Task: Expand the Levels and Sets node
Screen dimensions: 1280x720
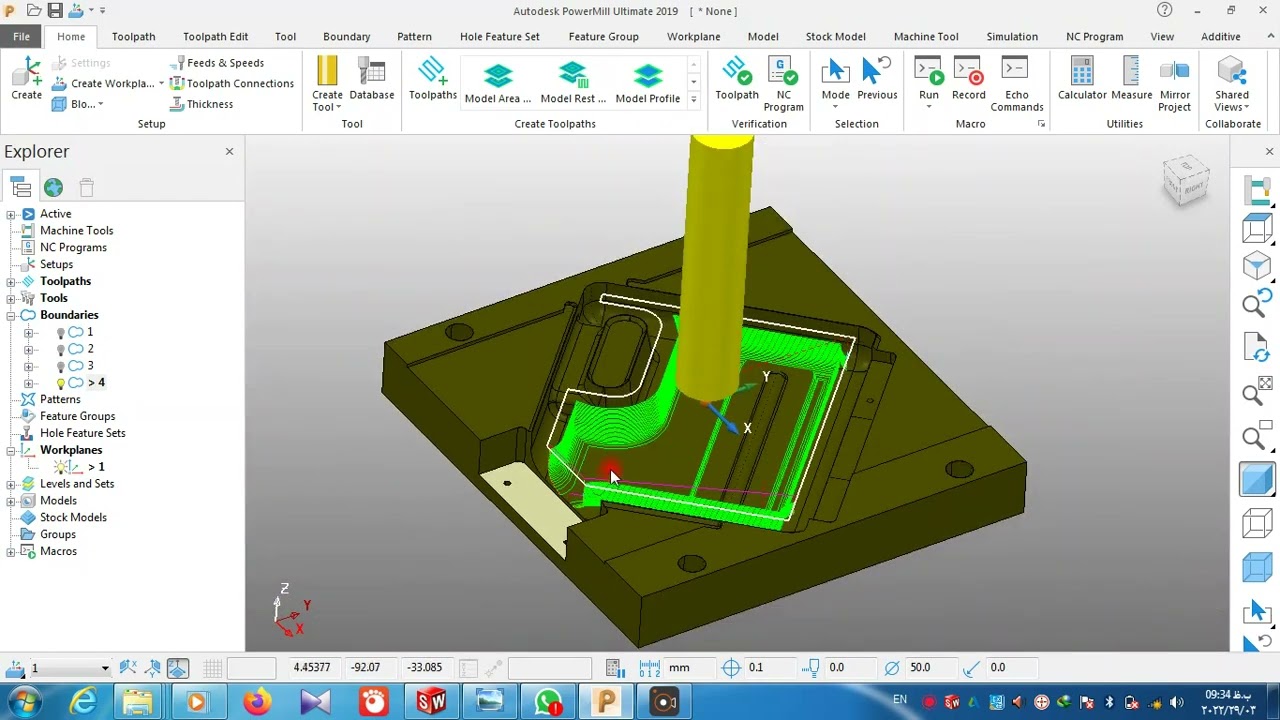Action: point(11,485)
